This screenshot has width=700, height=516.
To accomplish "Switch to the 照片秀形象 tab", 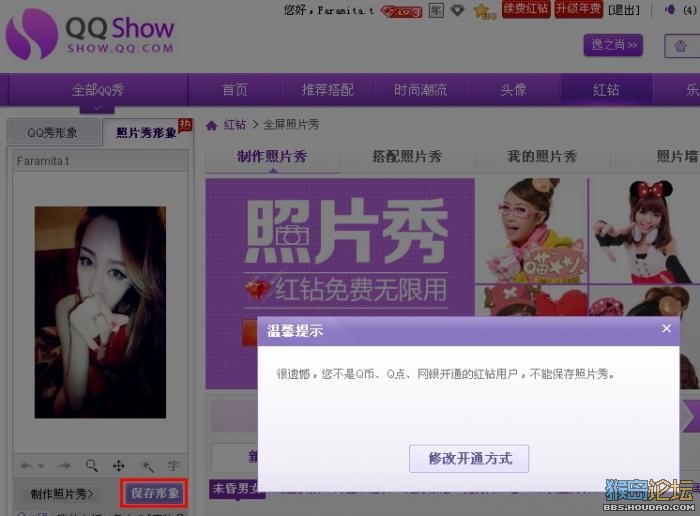I will click(x=147, y=132).
